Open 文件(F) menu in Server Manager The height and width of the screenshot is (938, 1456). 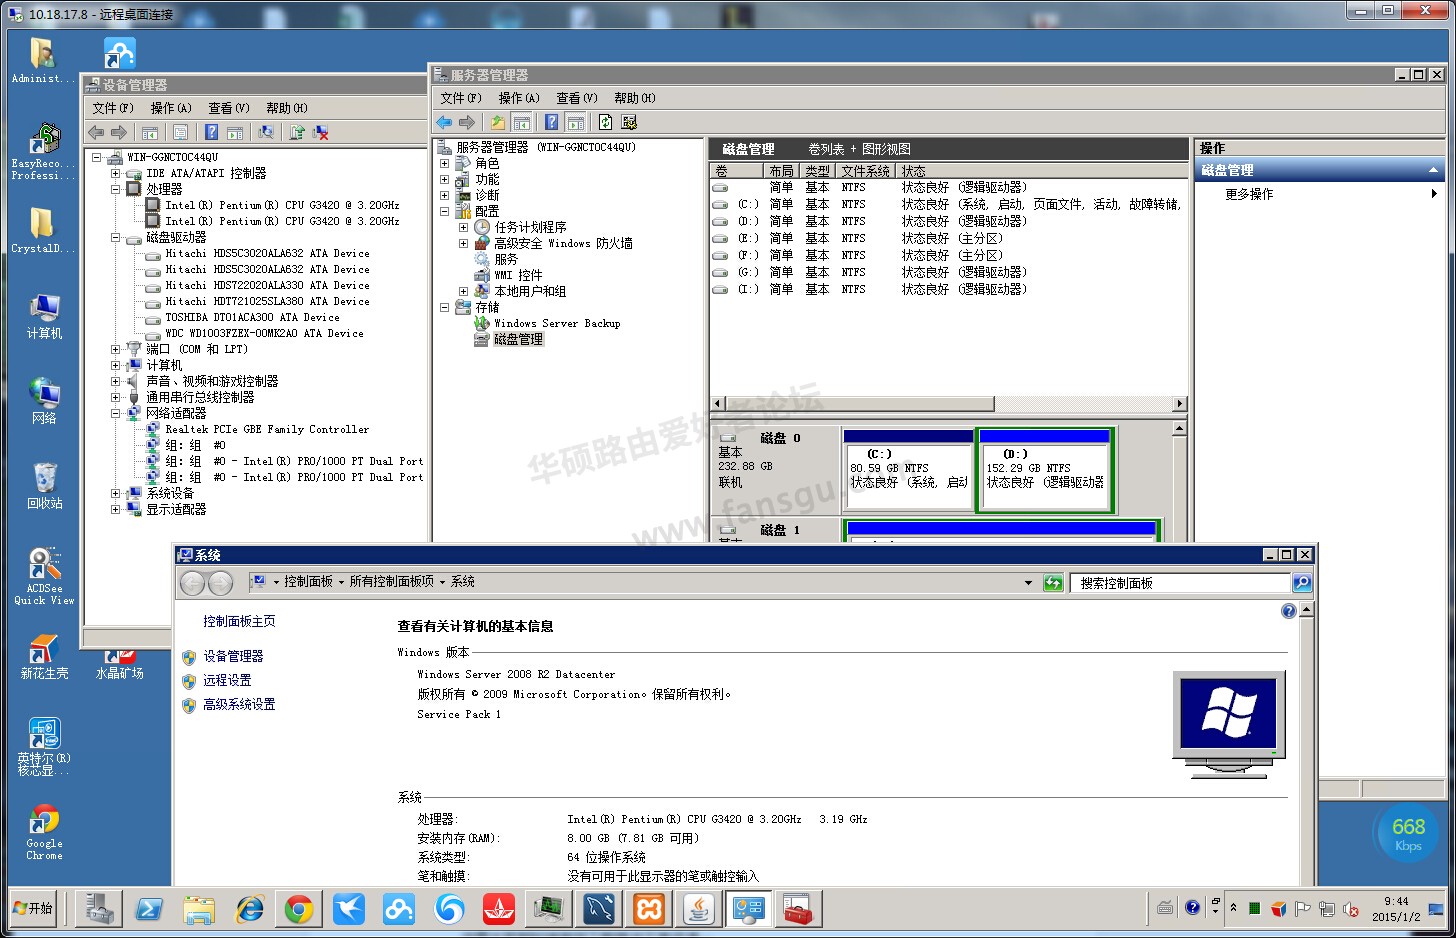(461, 98)
